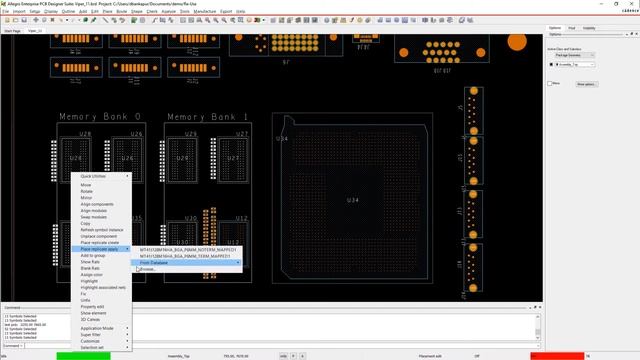Click the black subclass color swatch
This screenshot has height=360, width=640.
[551, 64]
